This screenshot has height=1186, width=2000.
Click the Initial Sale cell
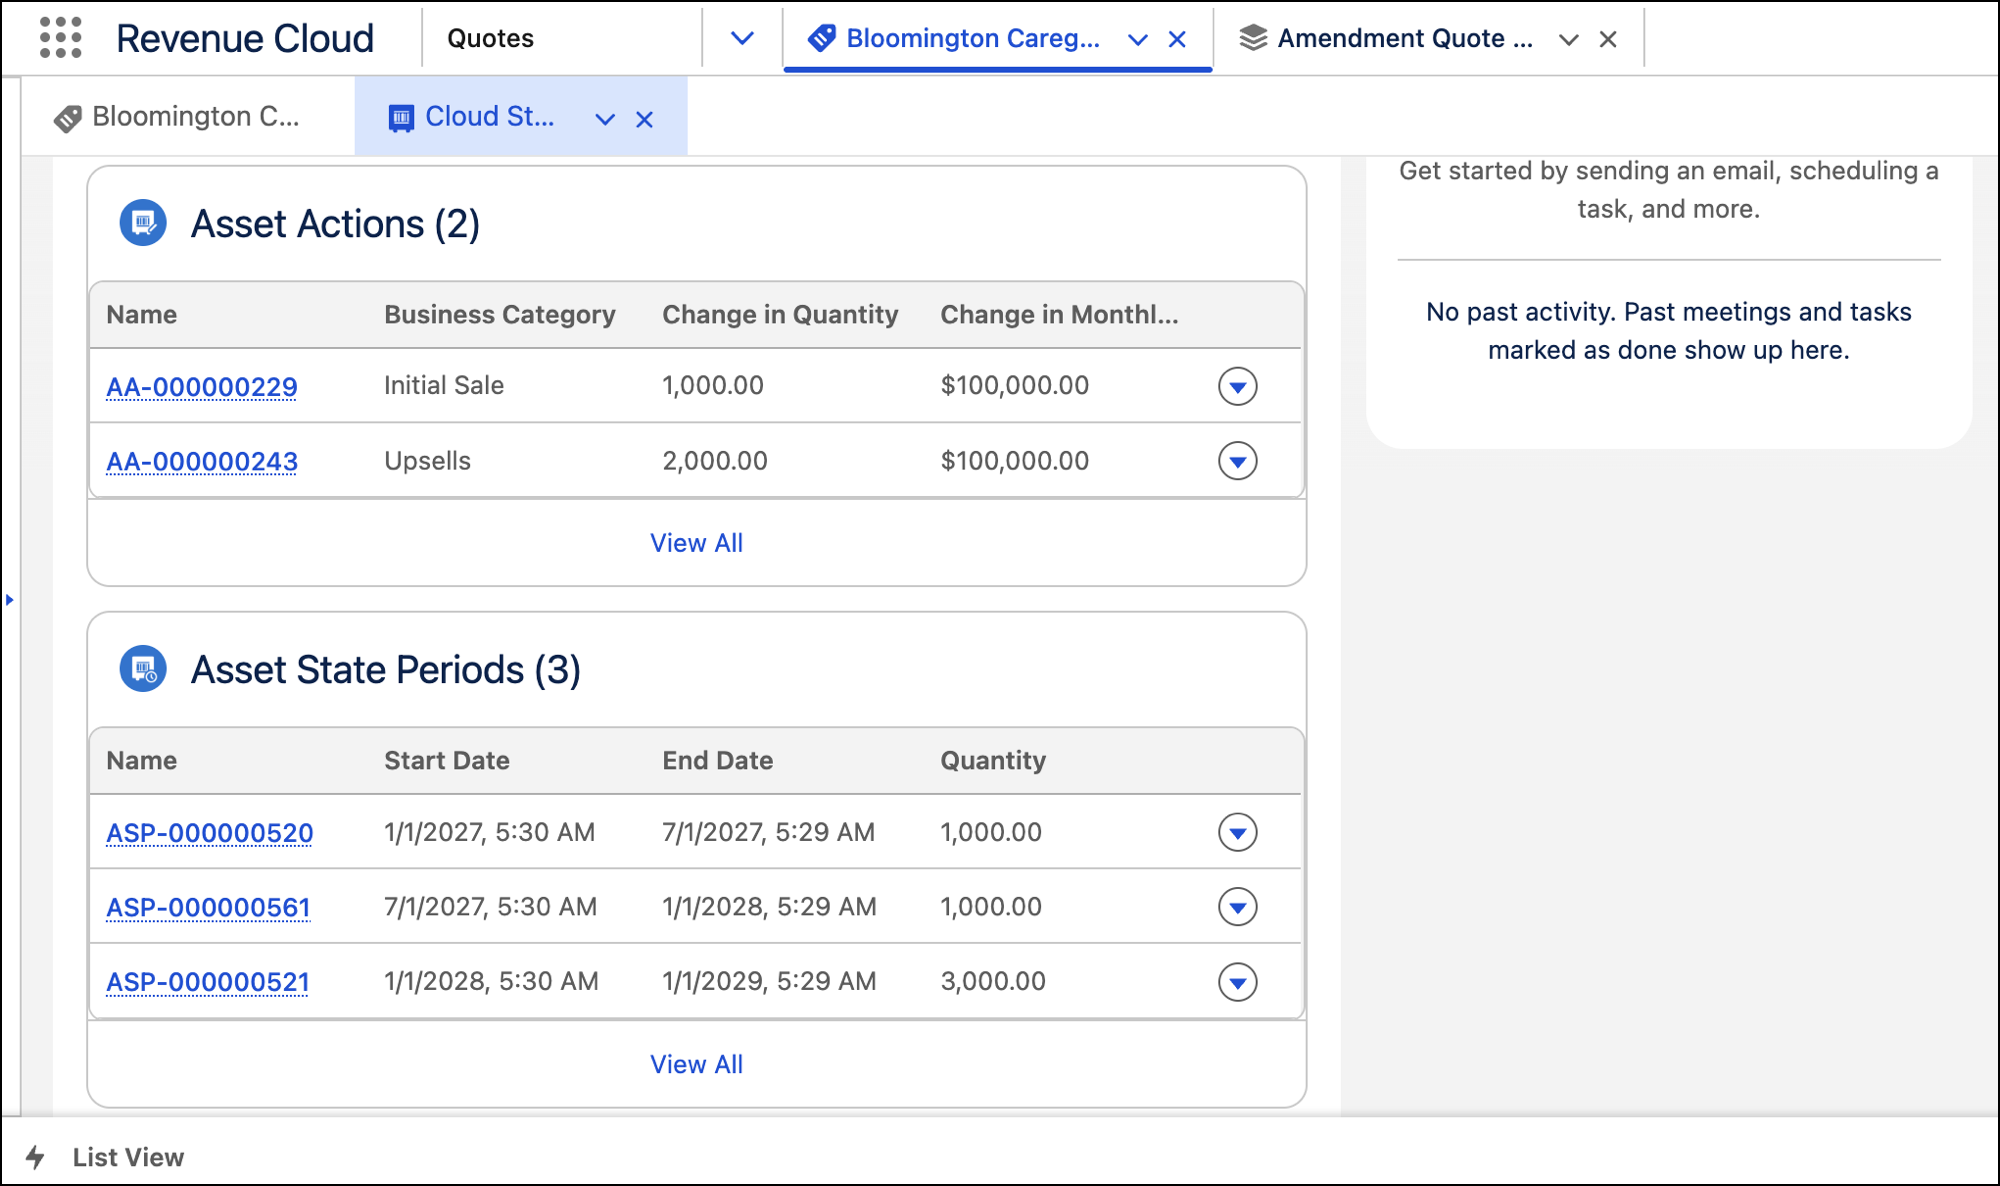(x=444, y=386)
